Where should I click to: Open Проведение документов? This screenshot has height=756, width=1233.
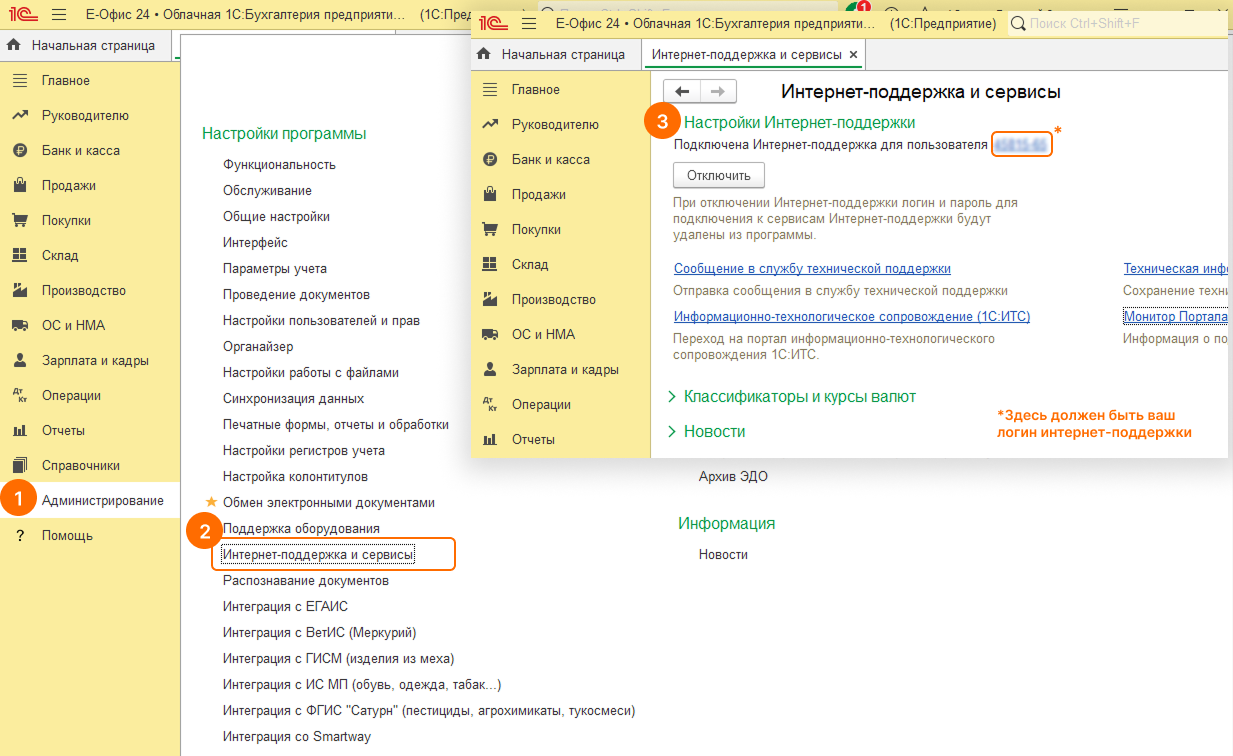[296, 295]
